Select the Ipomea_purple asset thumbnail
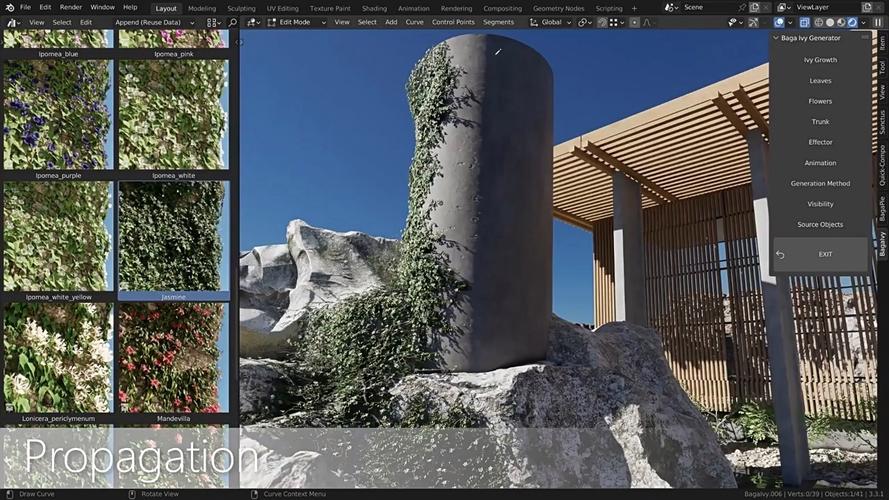Image resolution: width=889 pixels, height=500 pixels. (58, 115)
